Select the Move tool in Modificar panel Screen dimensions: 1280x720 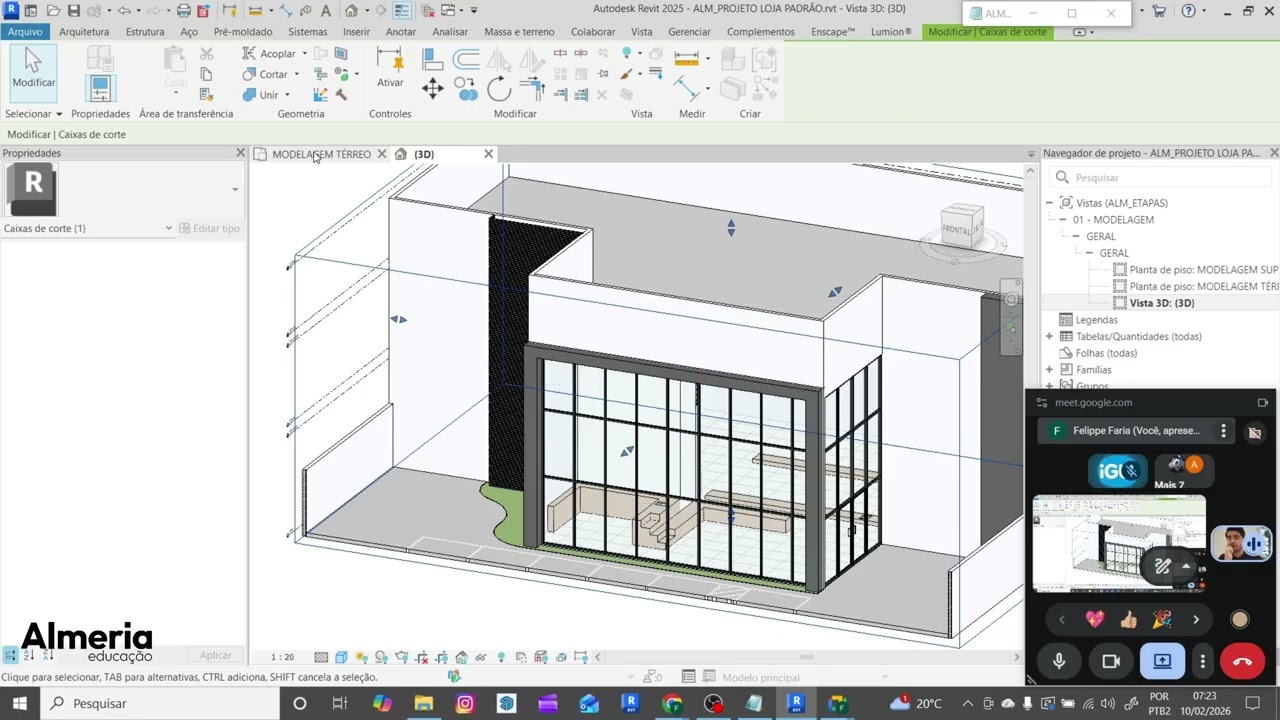click(432, 89)
